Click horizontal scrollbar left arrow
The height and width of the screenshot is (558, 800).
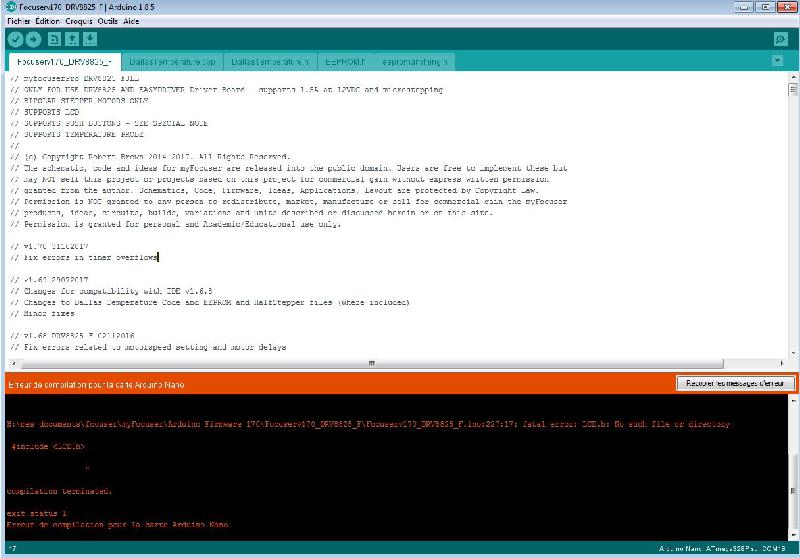[14, 363]
